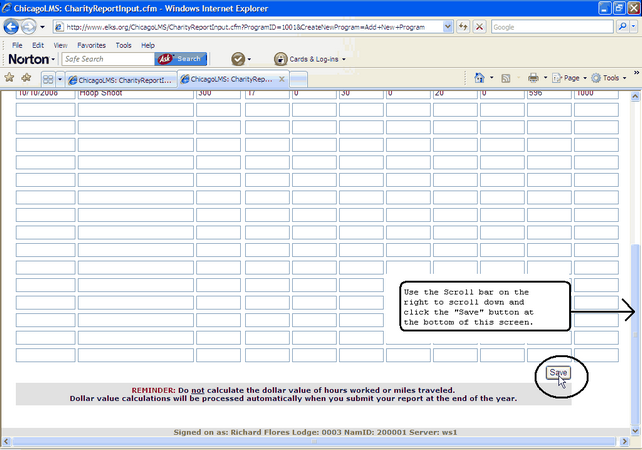Click the browser Back arrow button

(x=14, y=27)
